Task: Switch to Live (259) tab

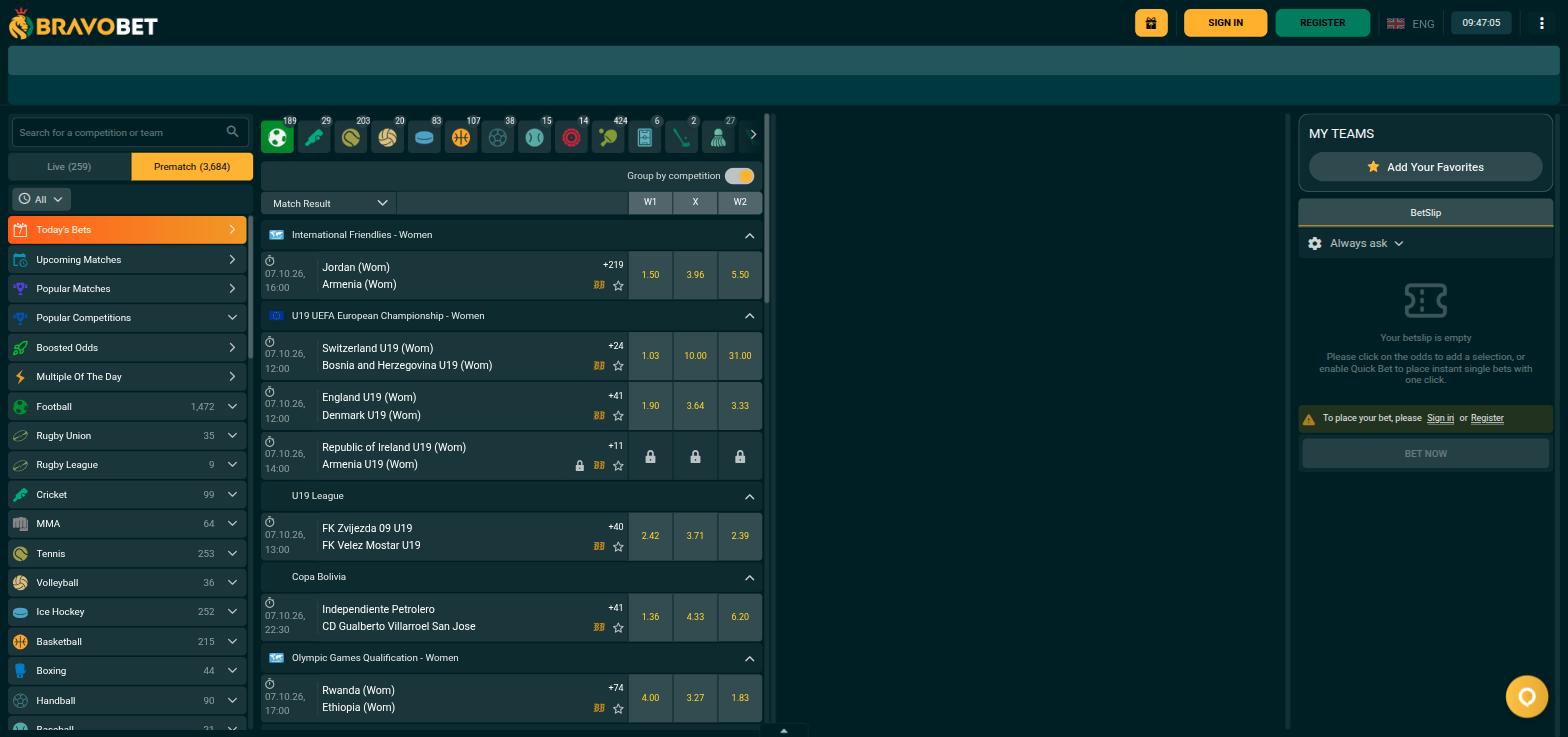Action: click(69, 167)
